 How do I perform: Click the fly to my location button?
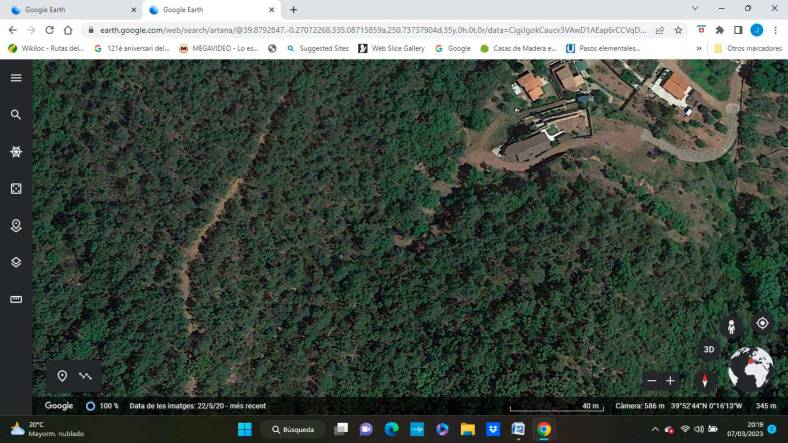762,323
